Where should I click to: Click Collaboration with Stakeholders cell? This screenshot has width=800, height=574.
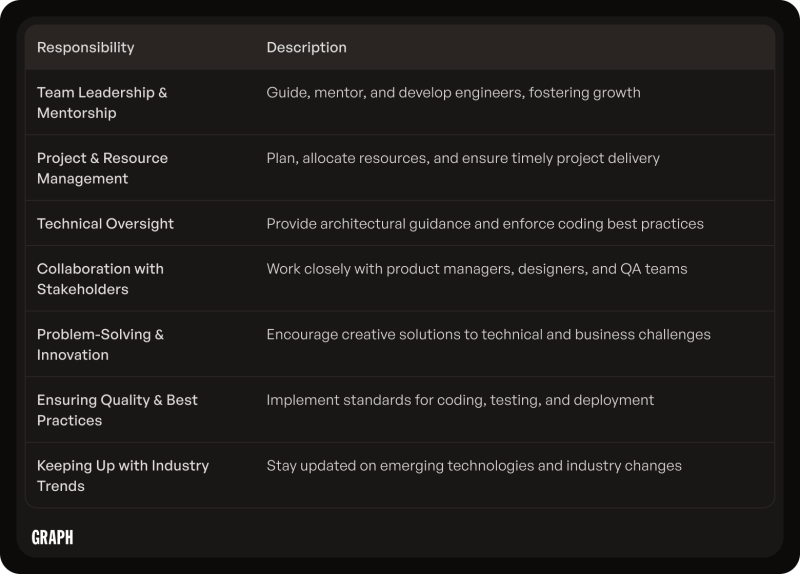(100, 279)
